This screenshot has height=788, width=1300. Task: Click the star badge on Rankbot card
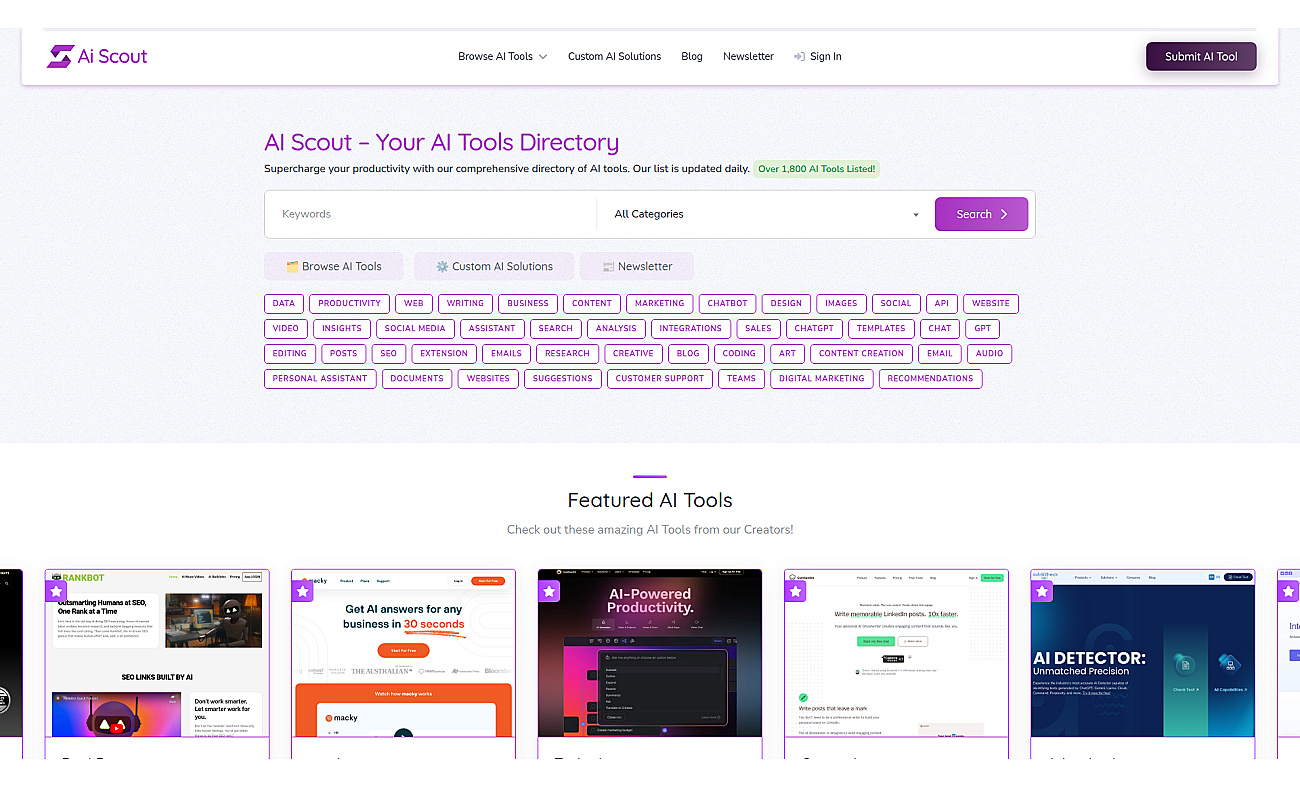click(x=57, y=591)
